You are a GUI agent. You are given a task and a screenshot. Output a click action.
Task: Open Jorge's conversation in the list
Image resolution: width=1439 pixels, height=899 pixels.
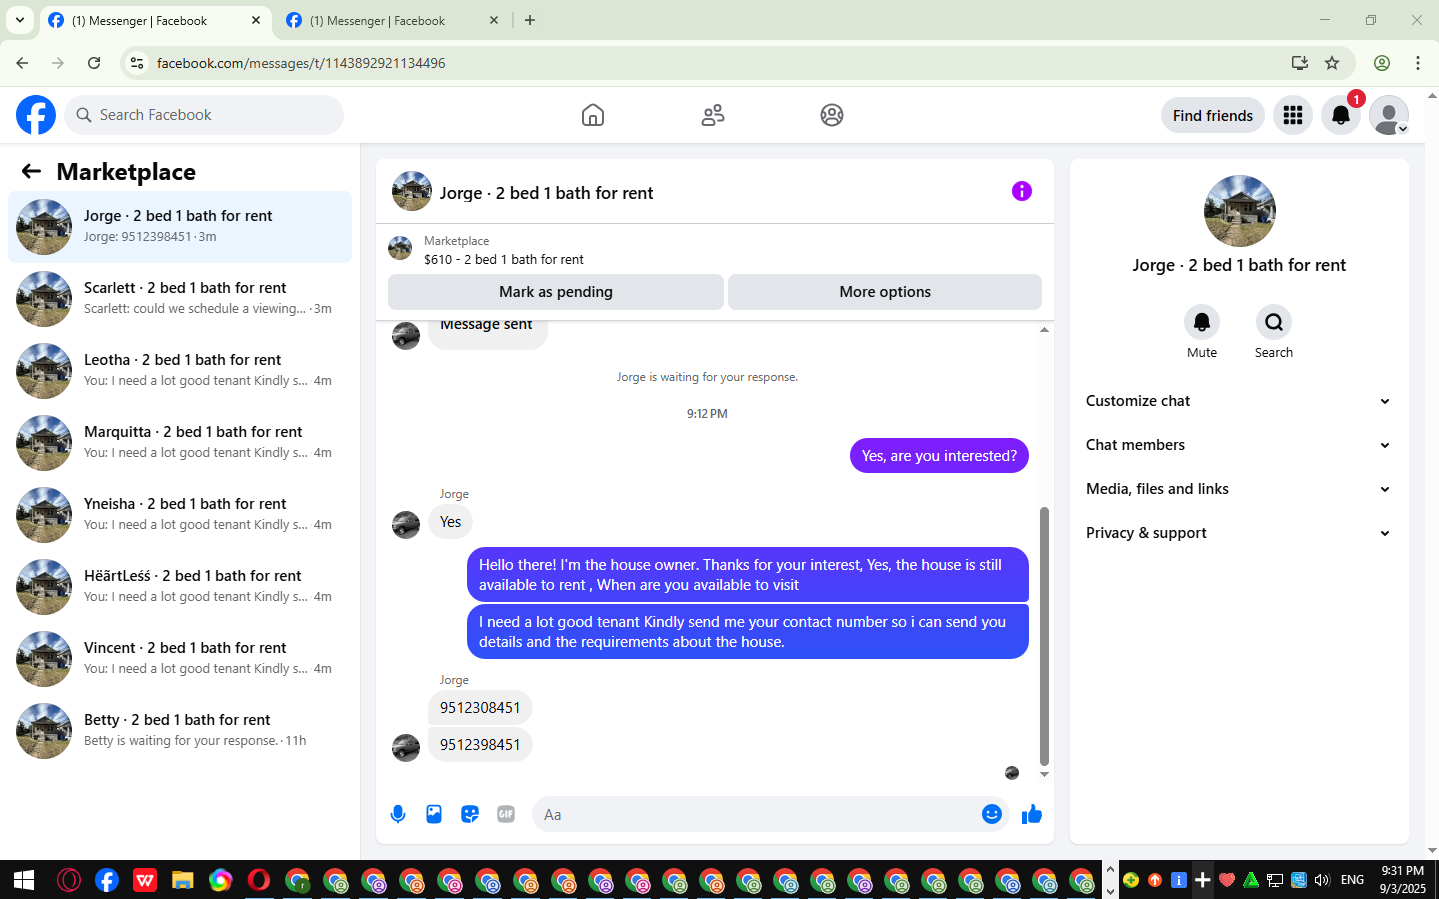[180, 227]
